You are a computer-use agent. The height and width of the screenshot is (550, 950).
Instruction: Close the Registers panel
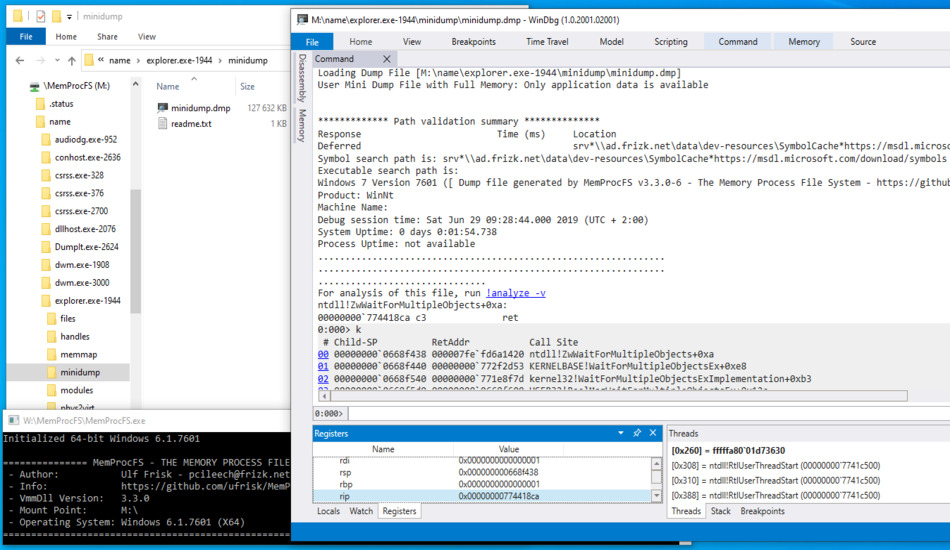[x=654, y=433]
